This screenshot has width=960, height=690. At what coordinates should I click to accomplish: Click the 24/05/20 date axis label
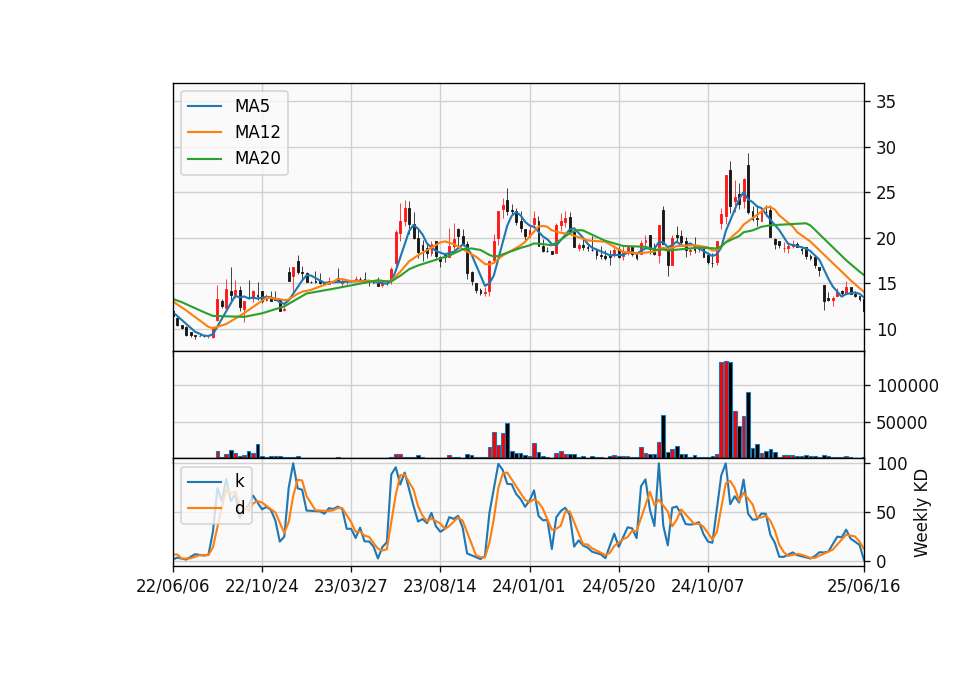(x=618, y=586)
